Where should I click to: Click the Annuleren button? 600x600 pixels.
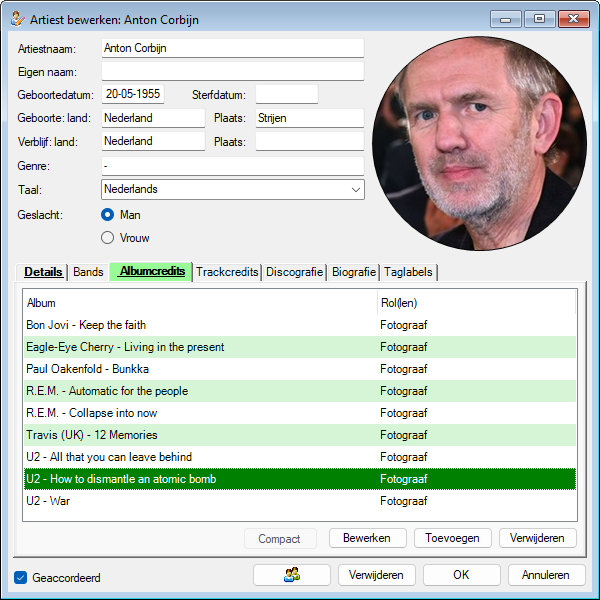tap(546, 575)
